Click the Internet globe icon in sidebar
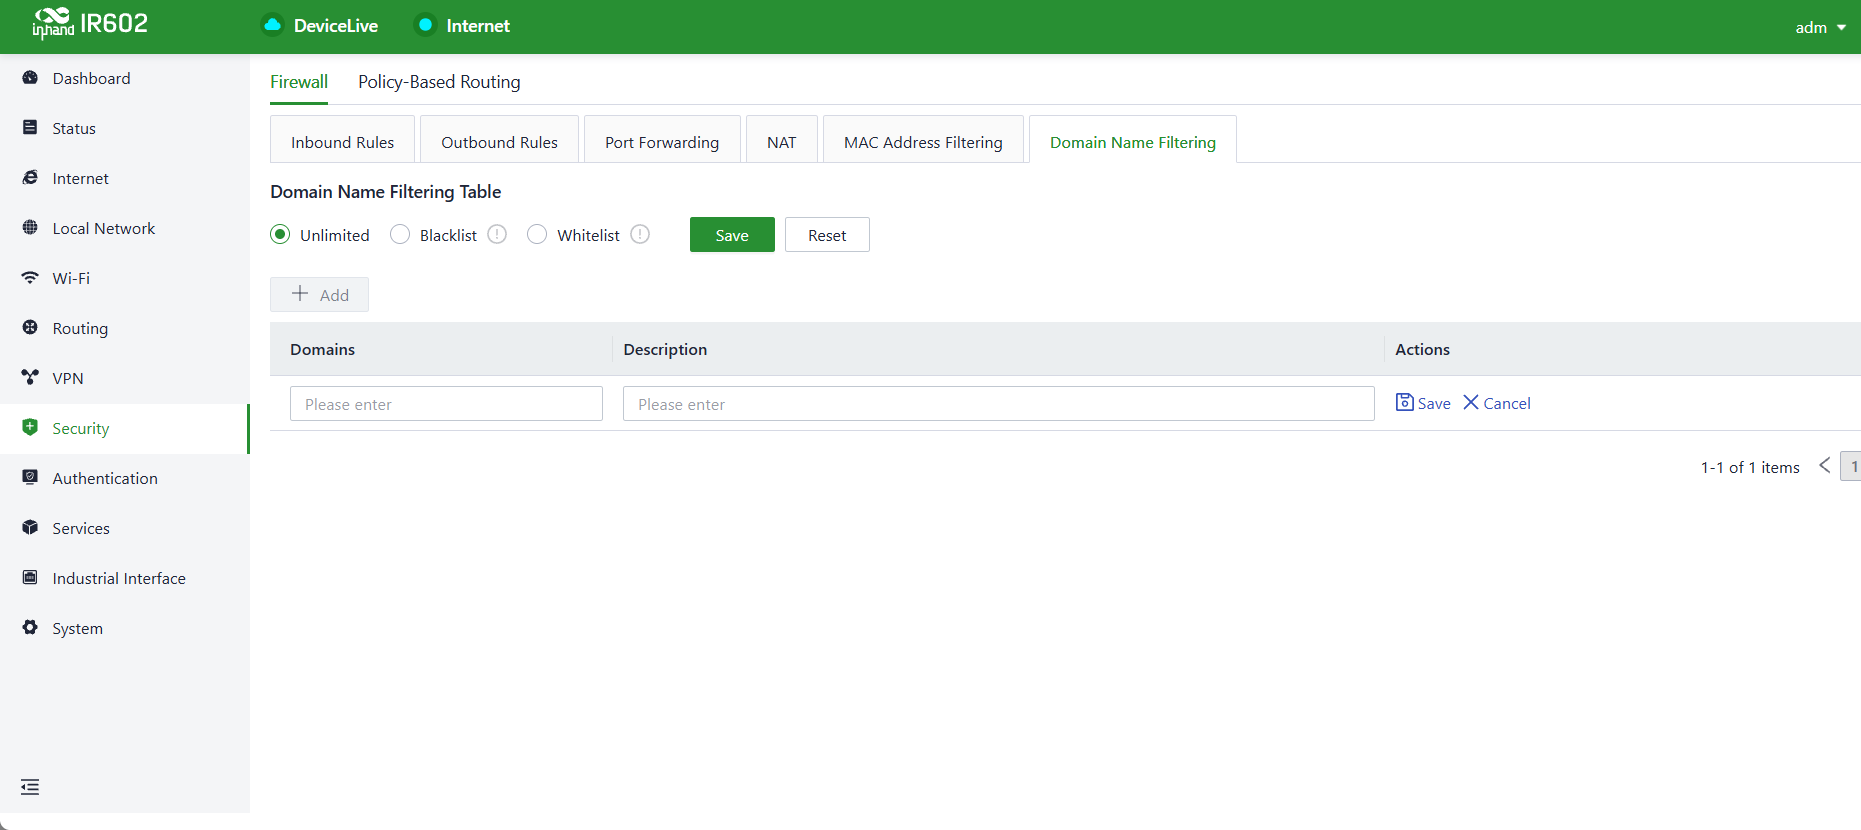 click(x=30, y=178)
